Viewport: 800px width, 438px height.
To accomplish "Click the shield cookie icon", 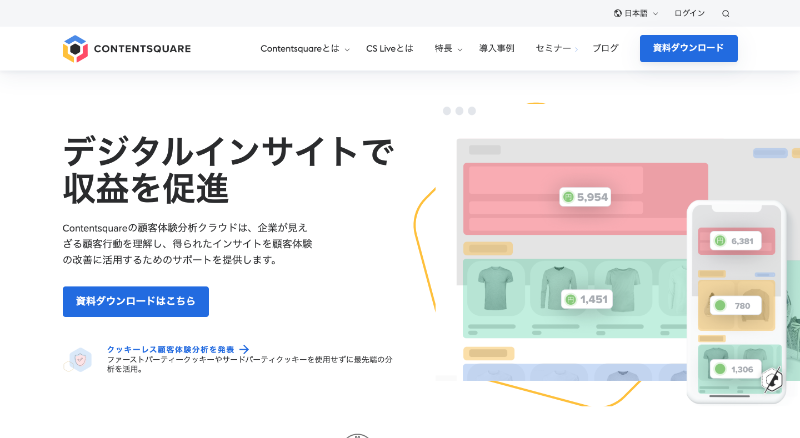I will [80, 359].
